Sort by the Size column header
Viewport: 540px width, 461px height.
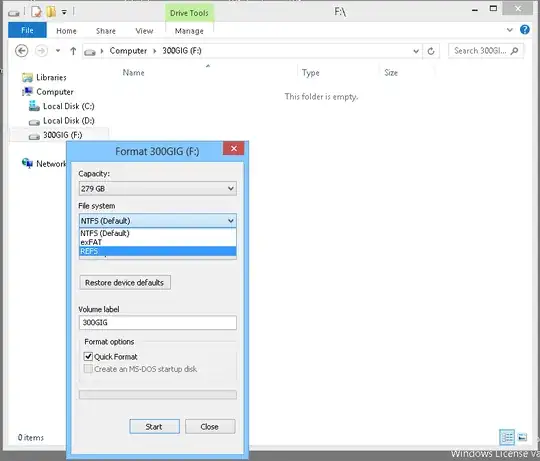click(391, 73)
